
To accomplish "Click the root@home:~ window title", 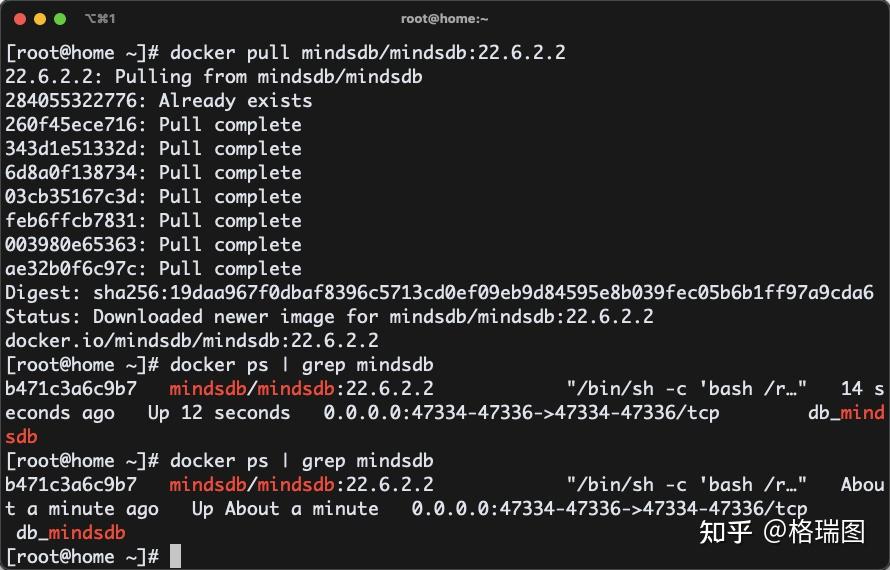I will (444, 19).
